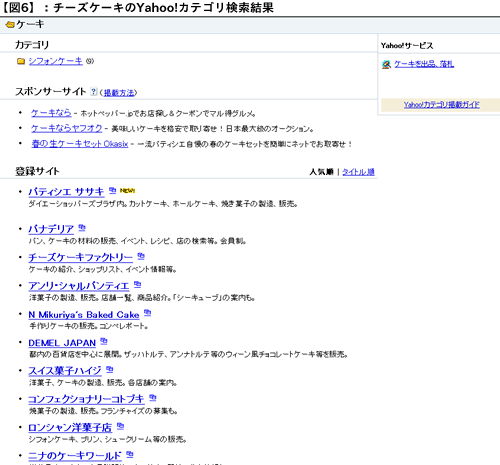500x465 pixels.
Task: Open the シフォンケーキ category link
Action: pos(55,61)
